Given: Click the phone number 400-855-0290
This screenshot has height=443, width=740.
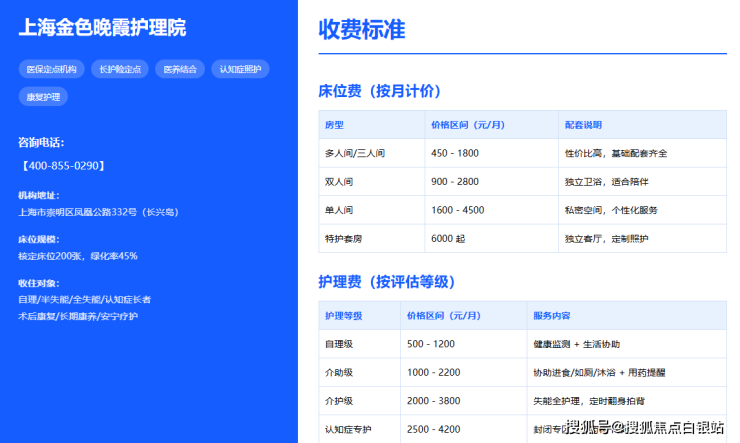Looking at the screenshot, I should pos(64,166).
